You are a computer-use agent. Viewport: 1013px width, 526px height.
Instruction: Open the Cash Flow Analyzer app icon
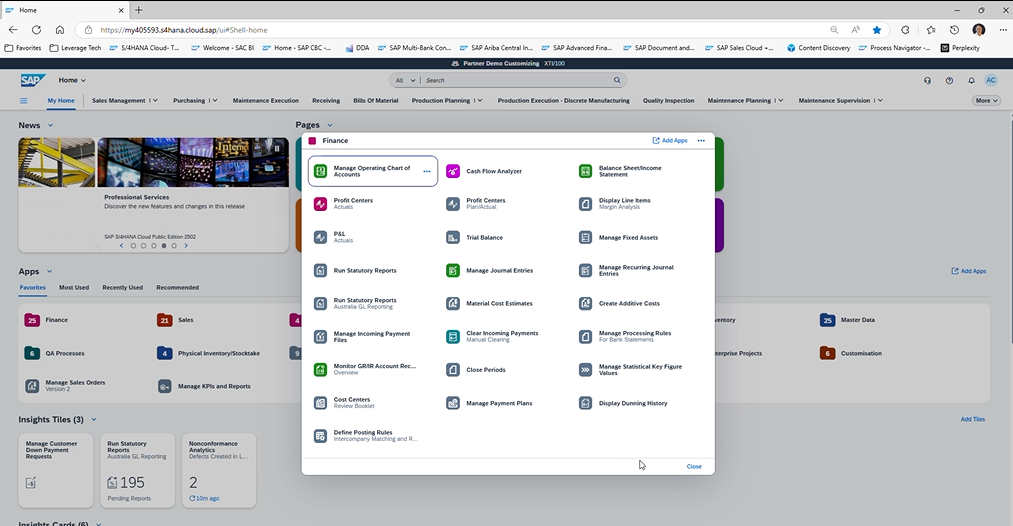(453, 171)
